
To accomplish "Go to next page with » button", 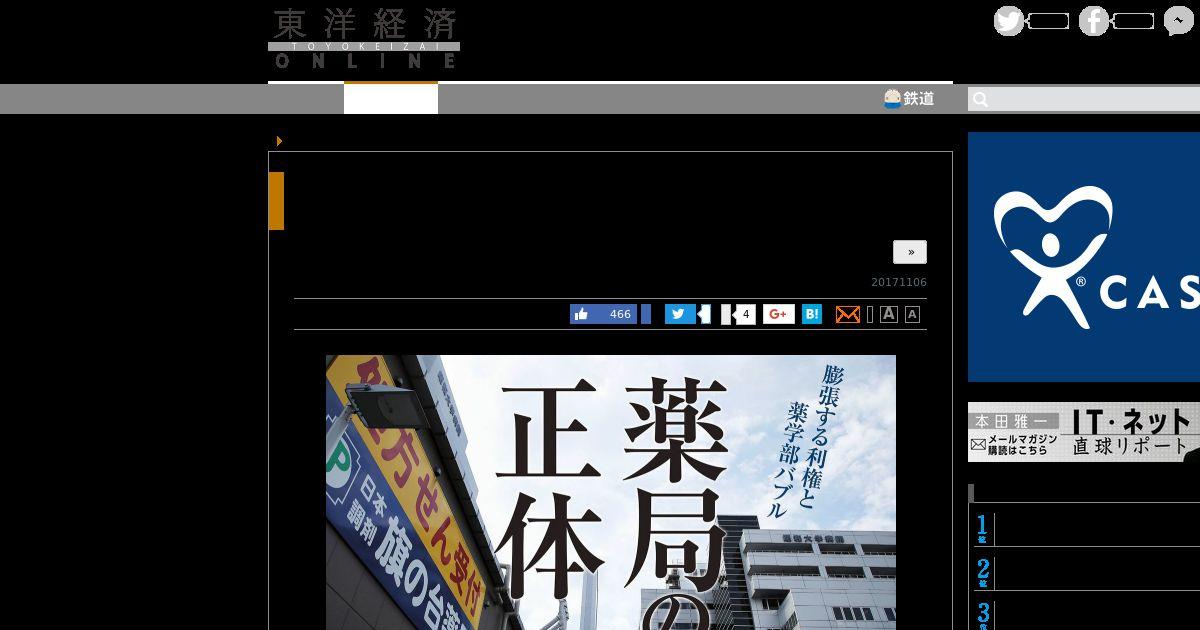I will click(910, 252).
